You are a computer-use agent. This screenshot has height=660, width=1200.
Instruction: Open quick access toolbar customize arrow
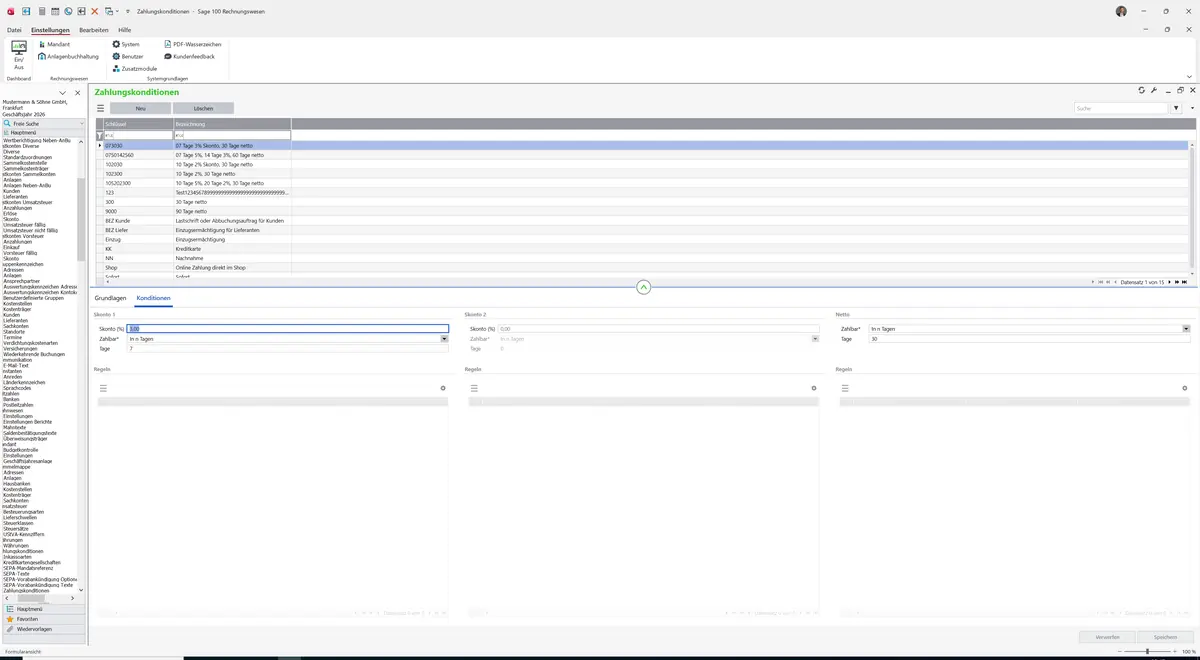click(128, 10)
